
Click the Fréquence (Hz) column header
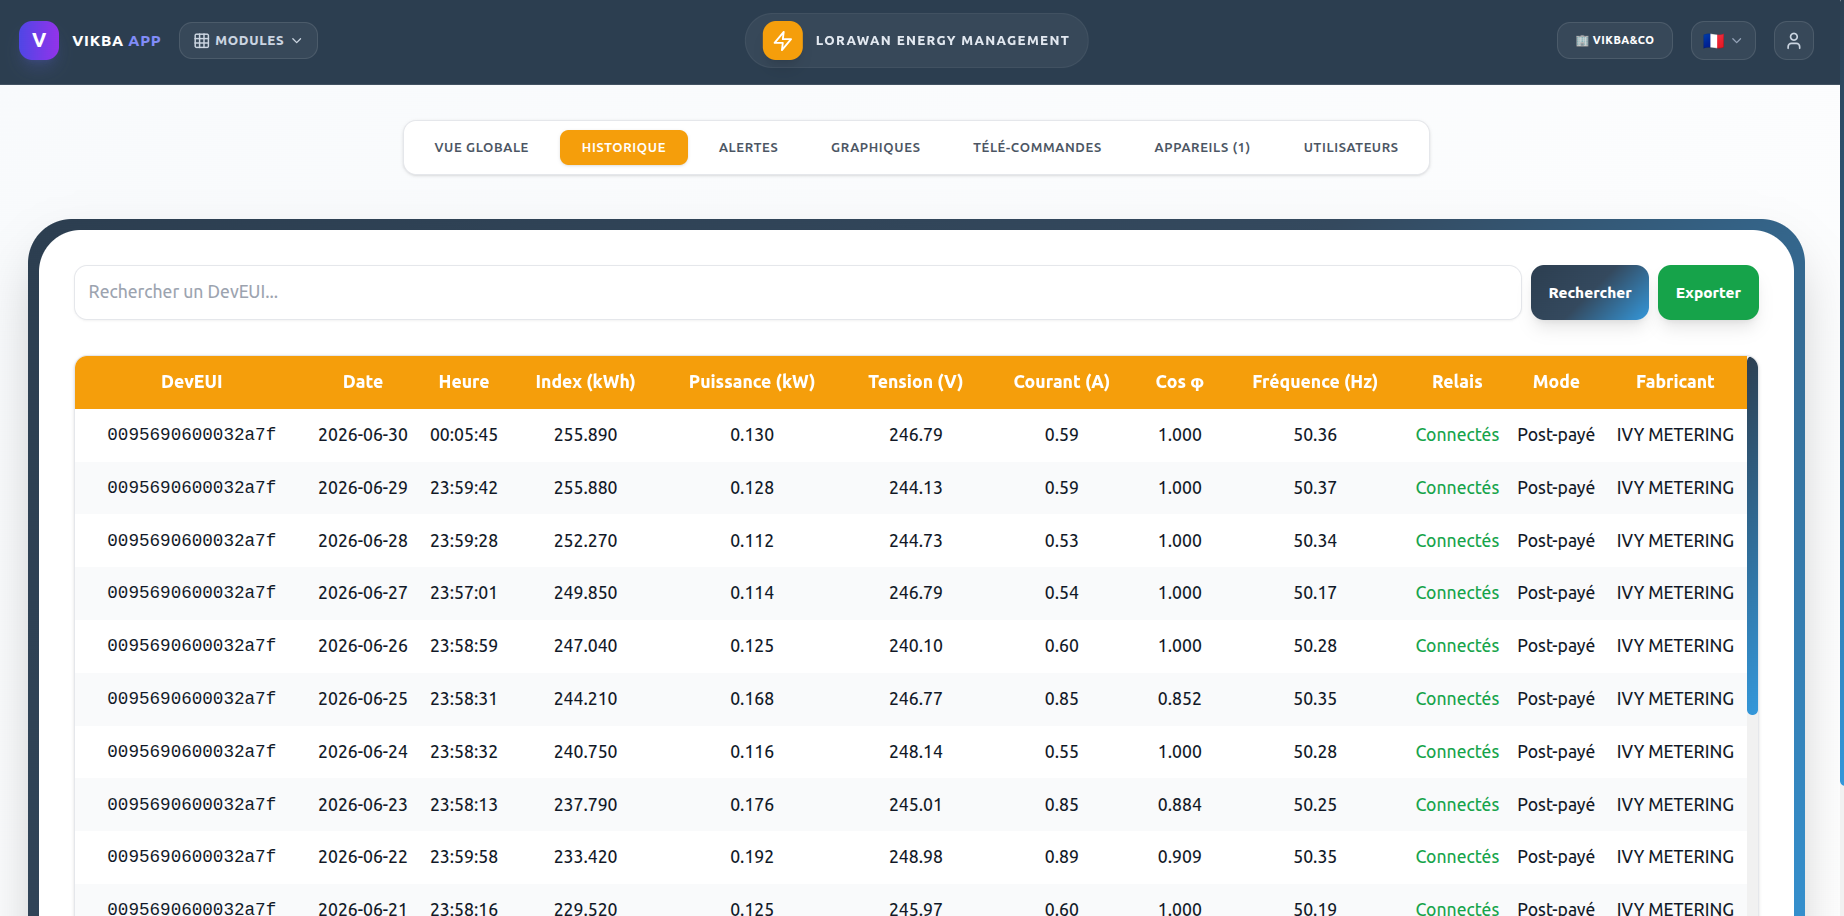coord(1315,382)
